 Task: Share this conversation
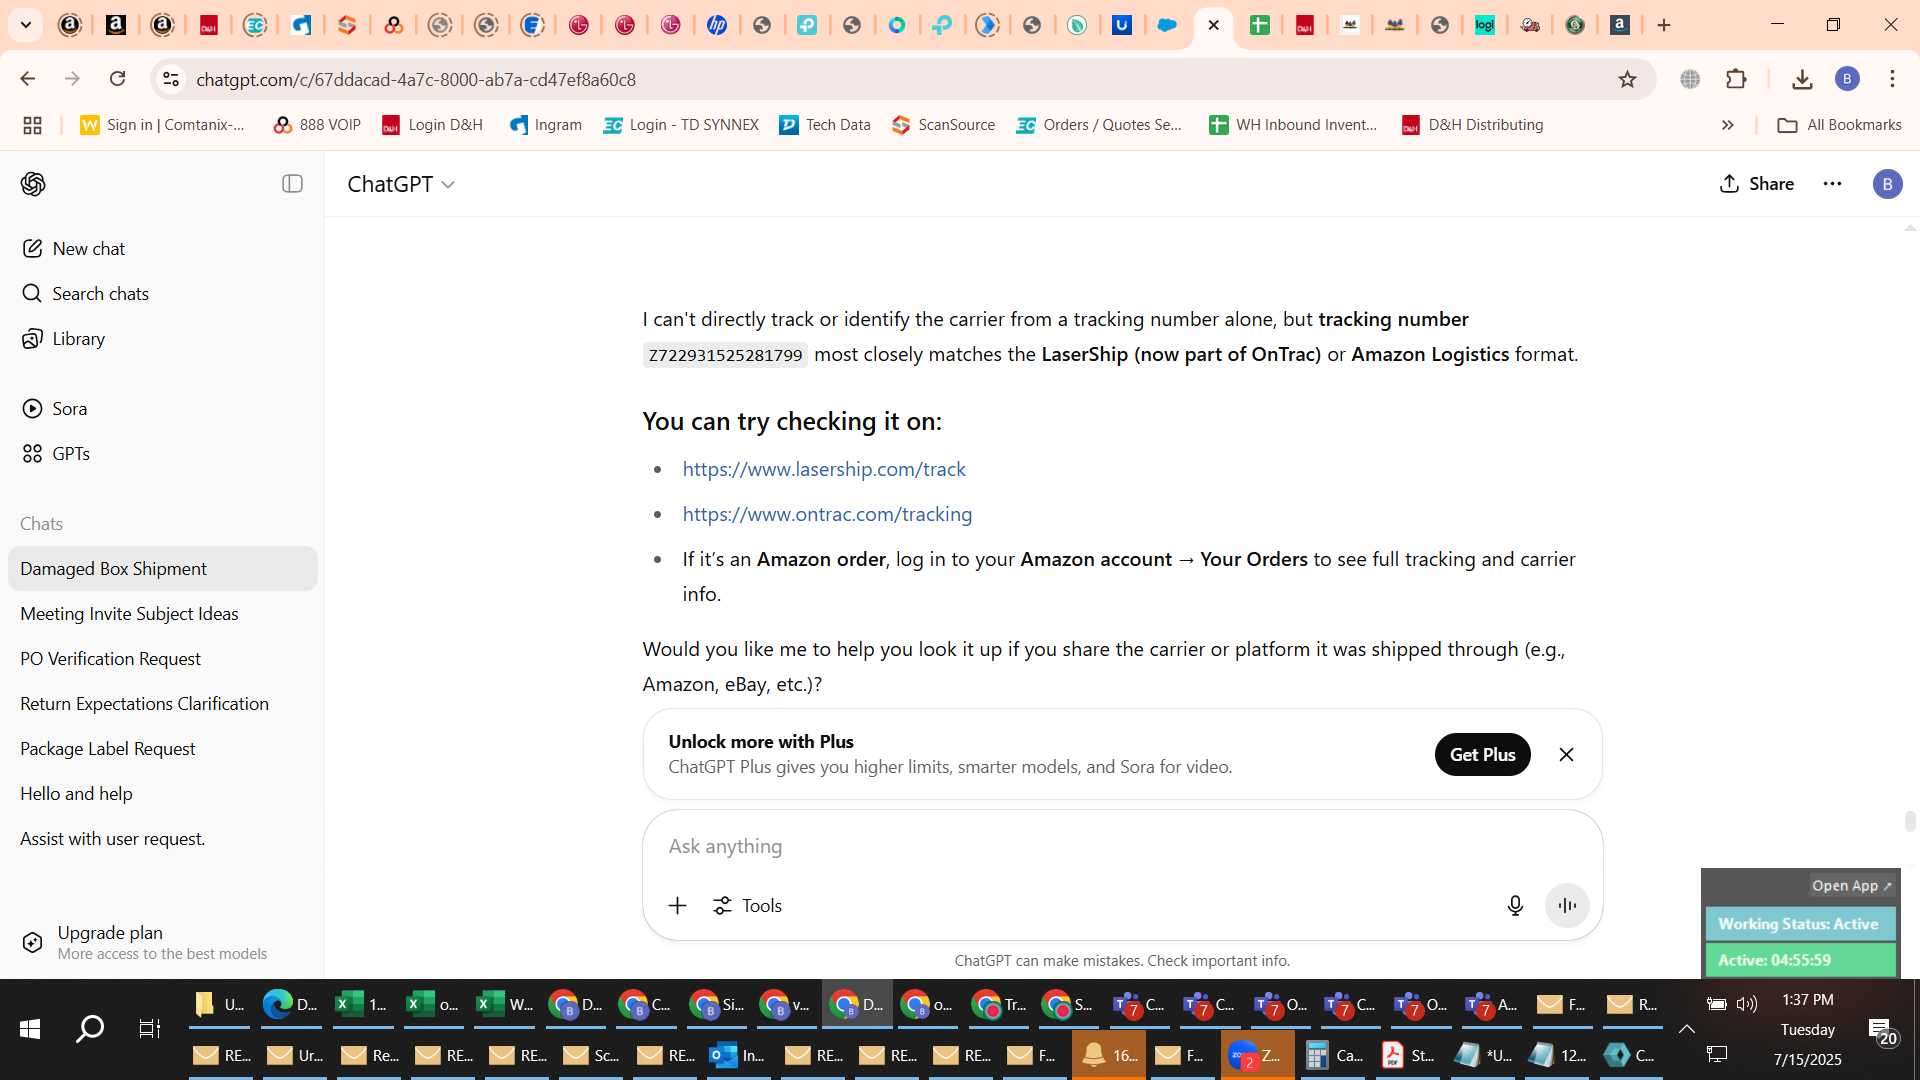[1756, 184]
